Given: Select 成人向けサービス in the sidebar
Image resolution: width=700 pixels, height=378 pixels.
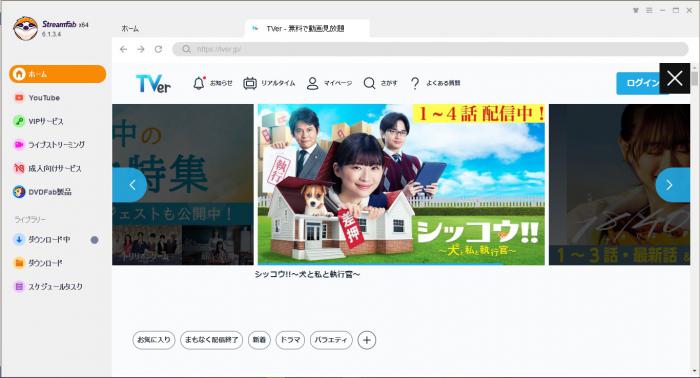Looking at the screenshot, I should 48,168.
